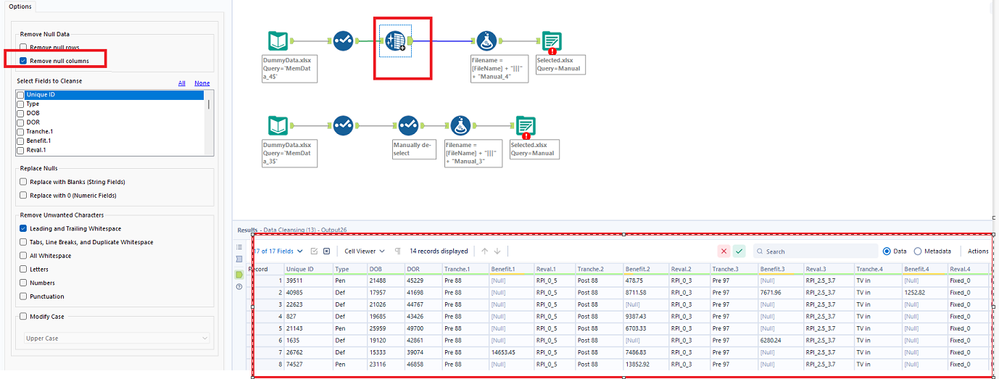
Task: Select Formula tool with Manual_3 expression
Action: pyautogui.click(x=460, y=125)
